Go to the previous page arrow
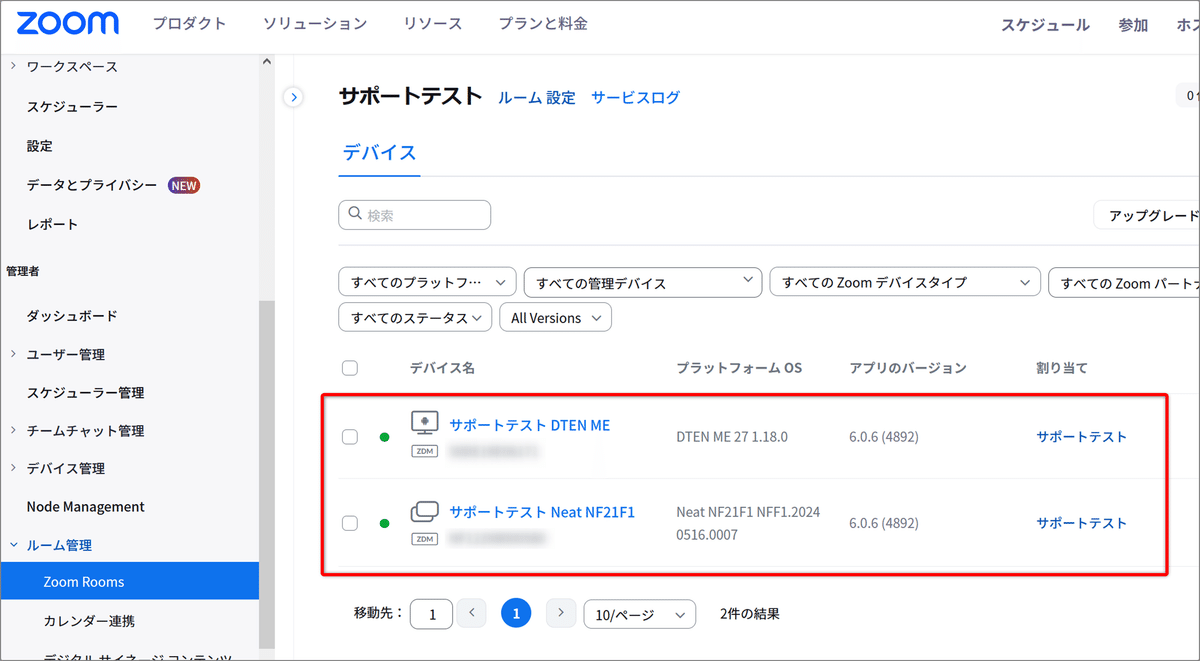 pyautogui.click(x=472, y=613)
